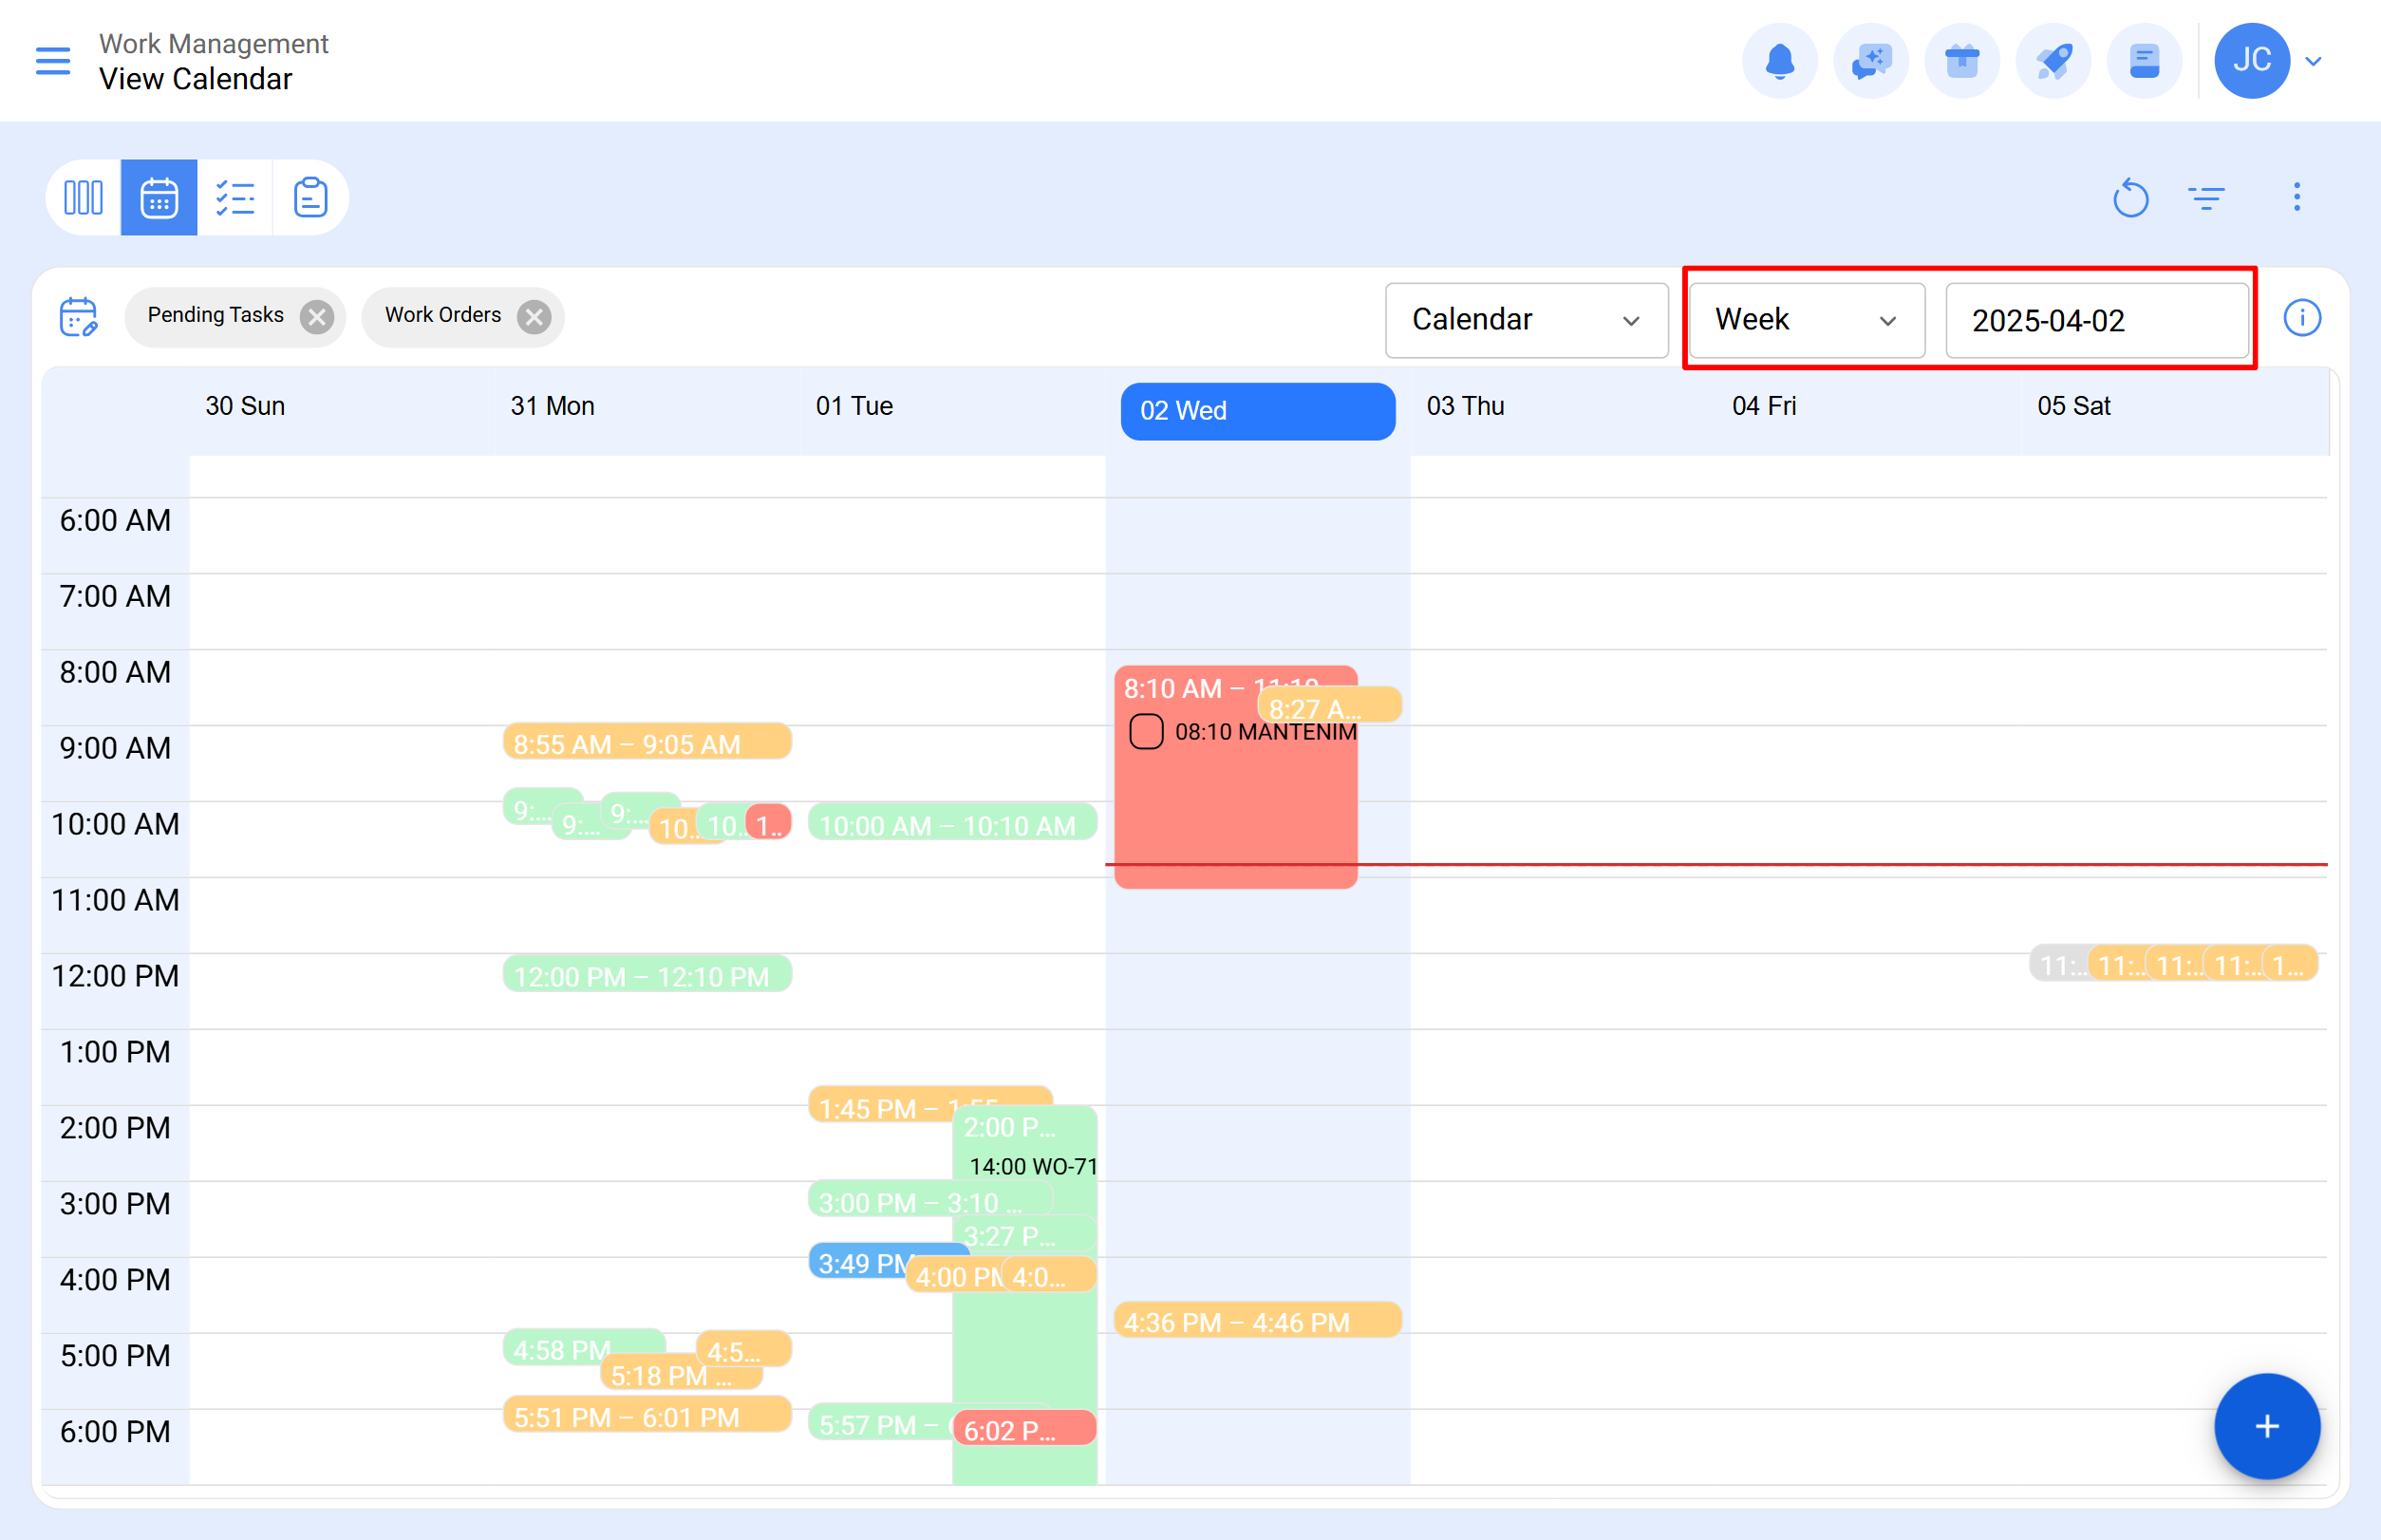
Task: Open the 12:00 PM – 12:10 PM event
Action: [x=647, y=974]
